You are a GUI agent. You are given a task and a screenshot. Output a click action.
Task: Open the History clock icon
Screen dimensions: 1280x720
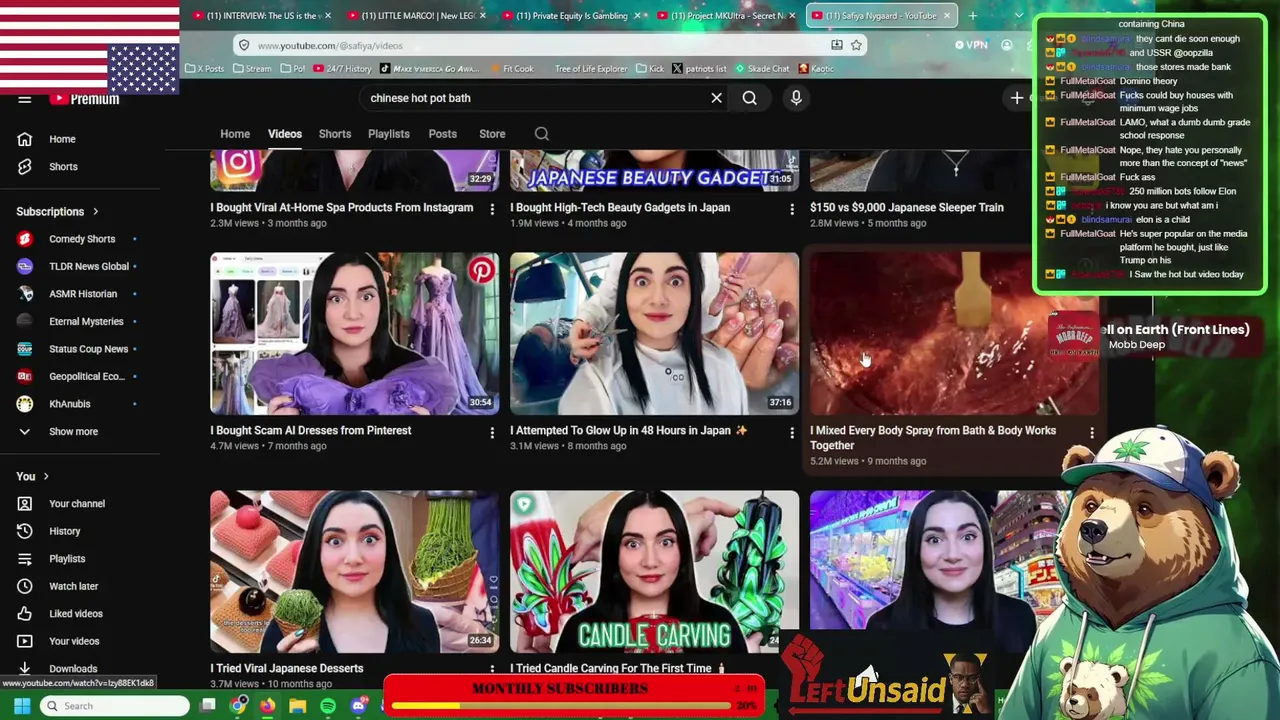coord(24,531)
